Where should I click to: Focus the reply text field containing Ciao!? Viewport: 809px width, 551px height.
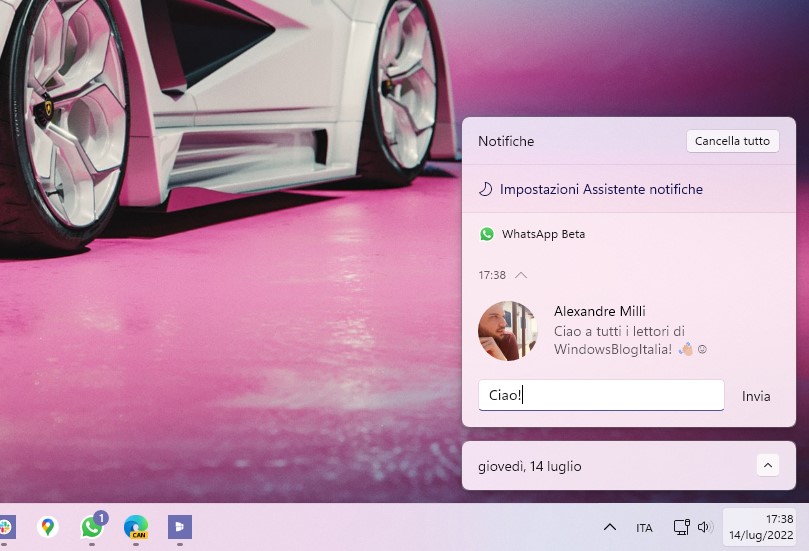click(601, 395)
